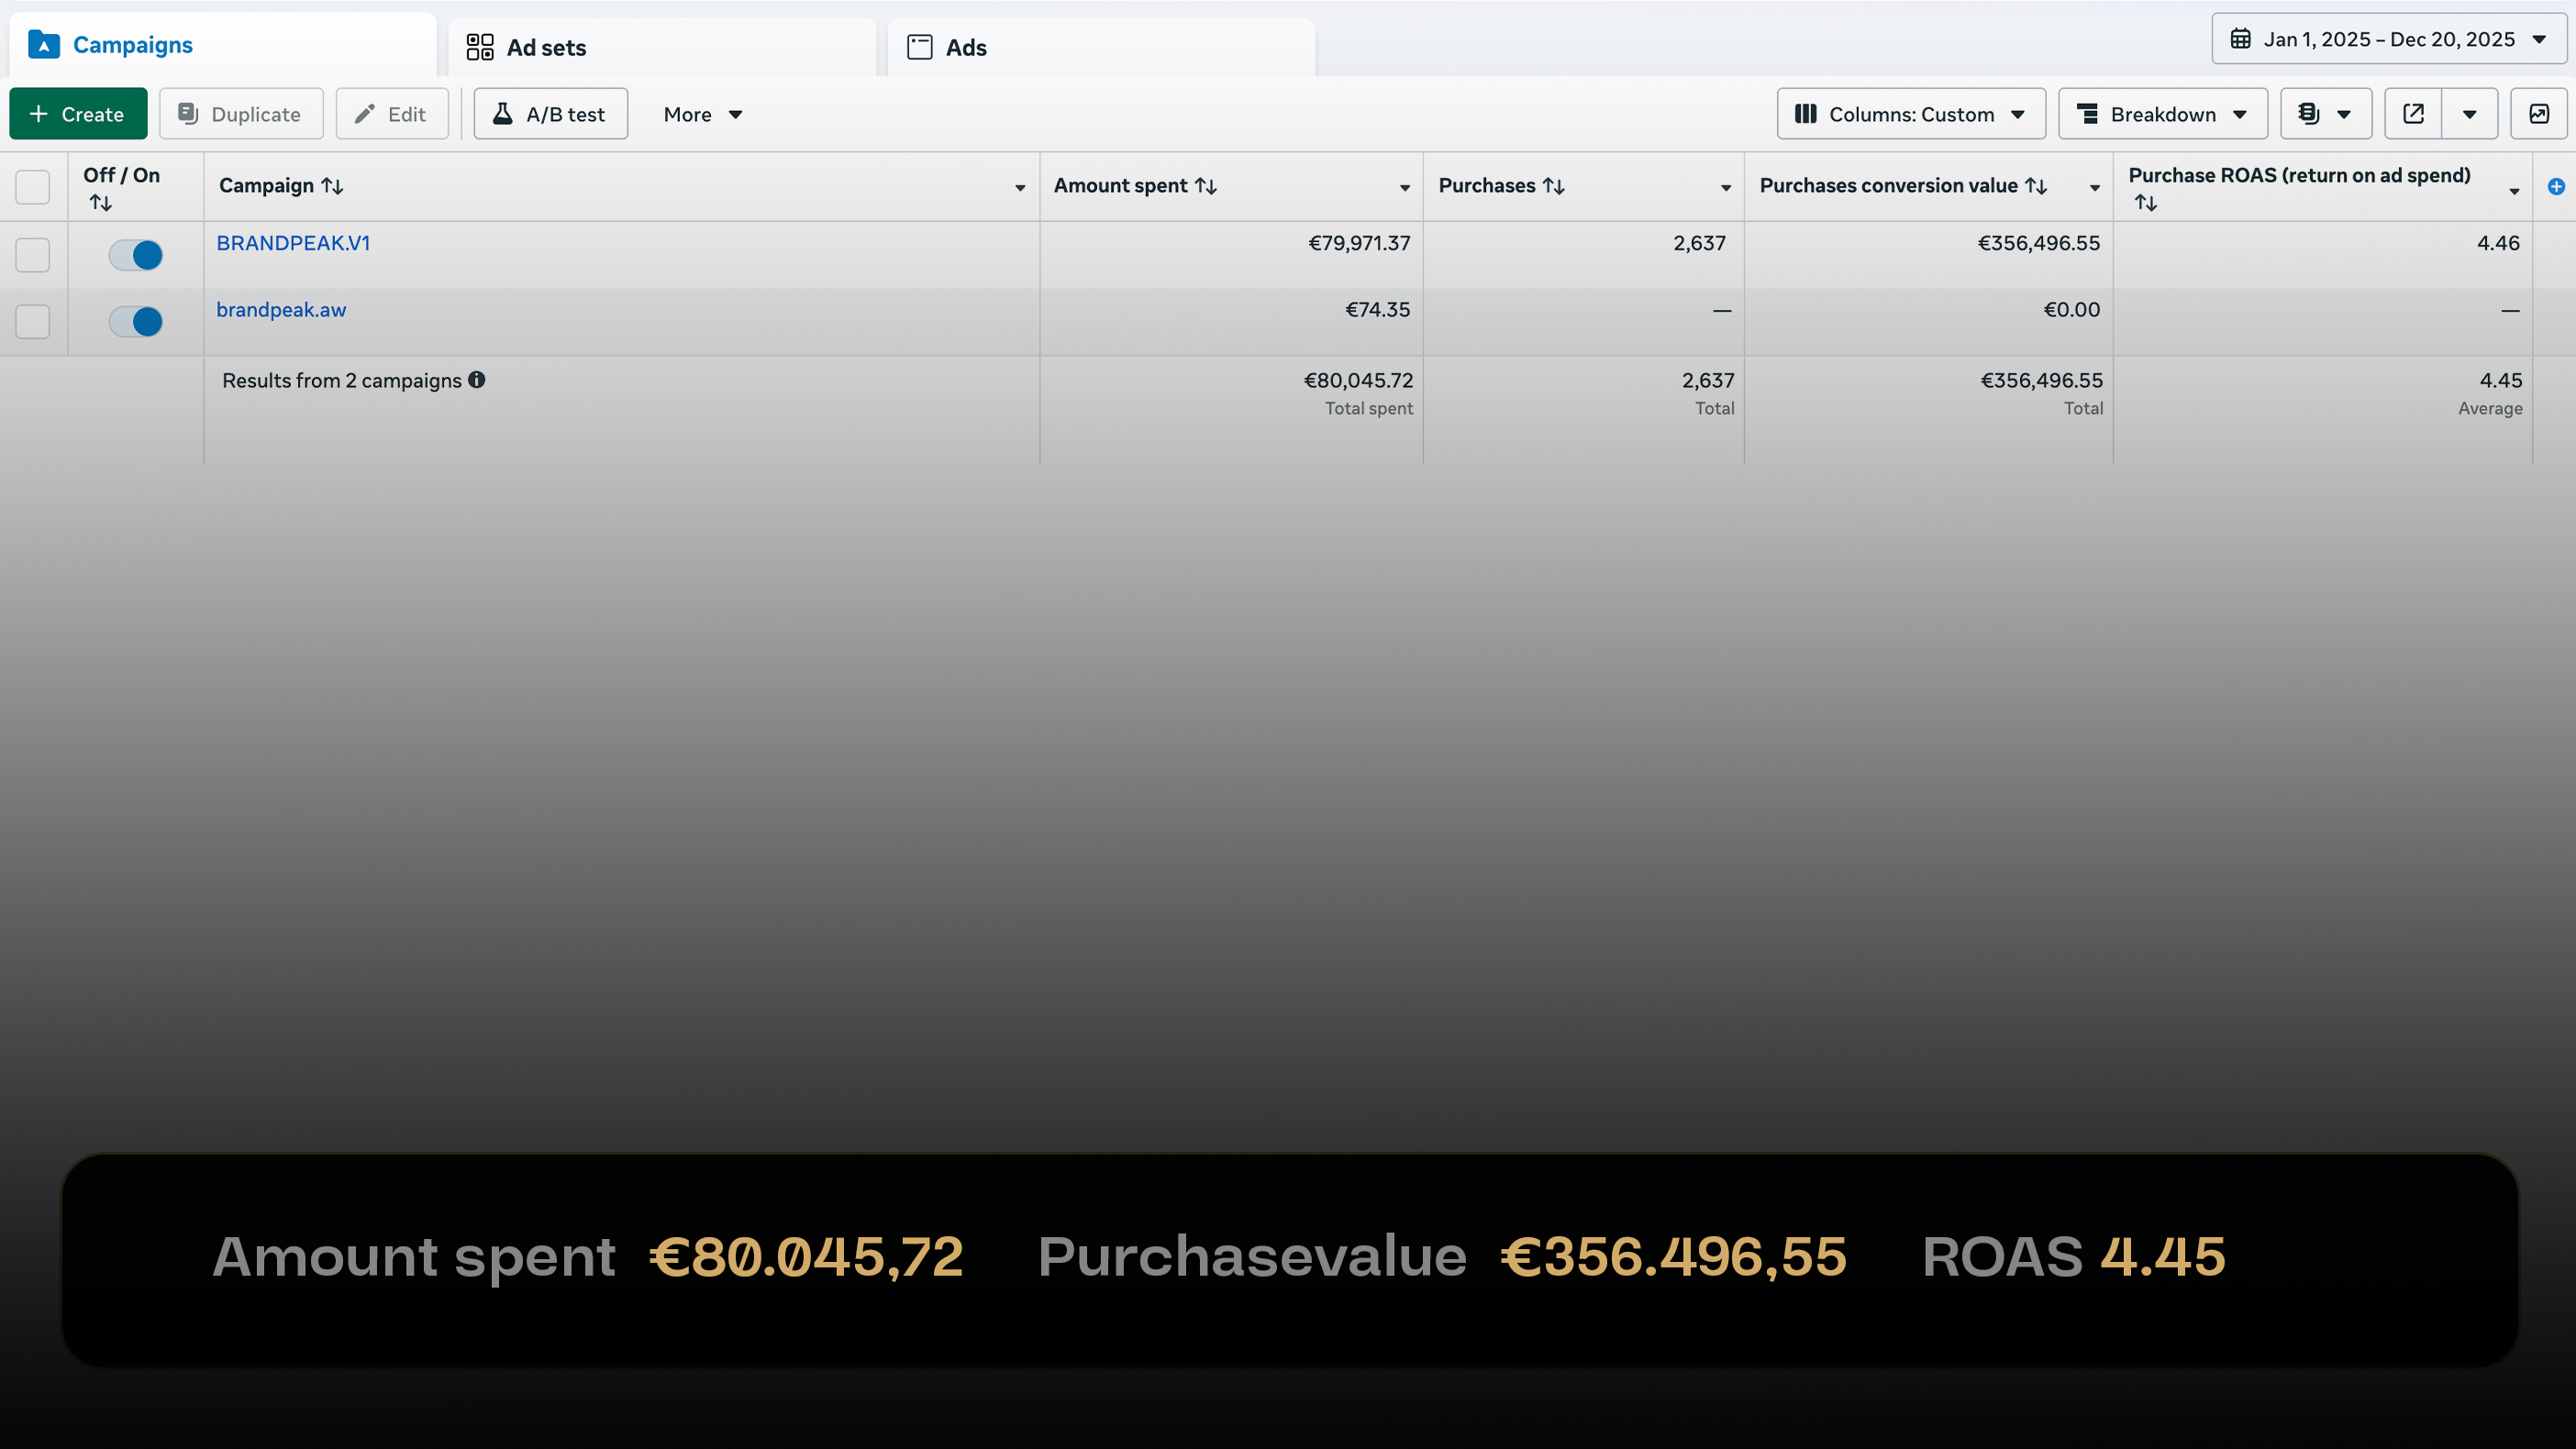This screenshot has height=1449, width=2576.
Task: Check the select-all checkbox in table header
Action: [33, 187]
